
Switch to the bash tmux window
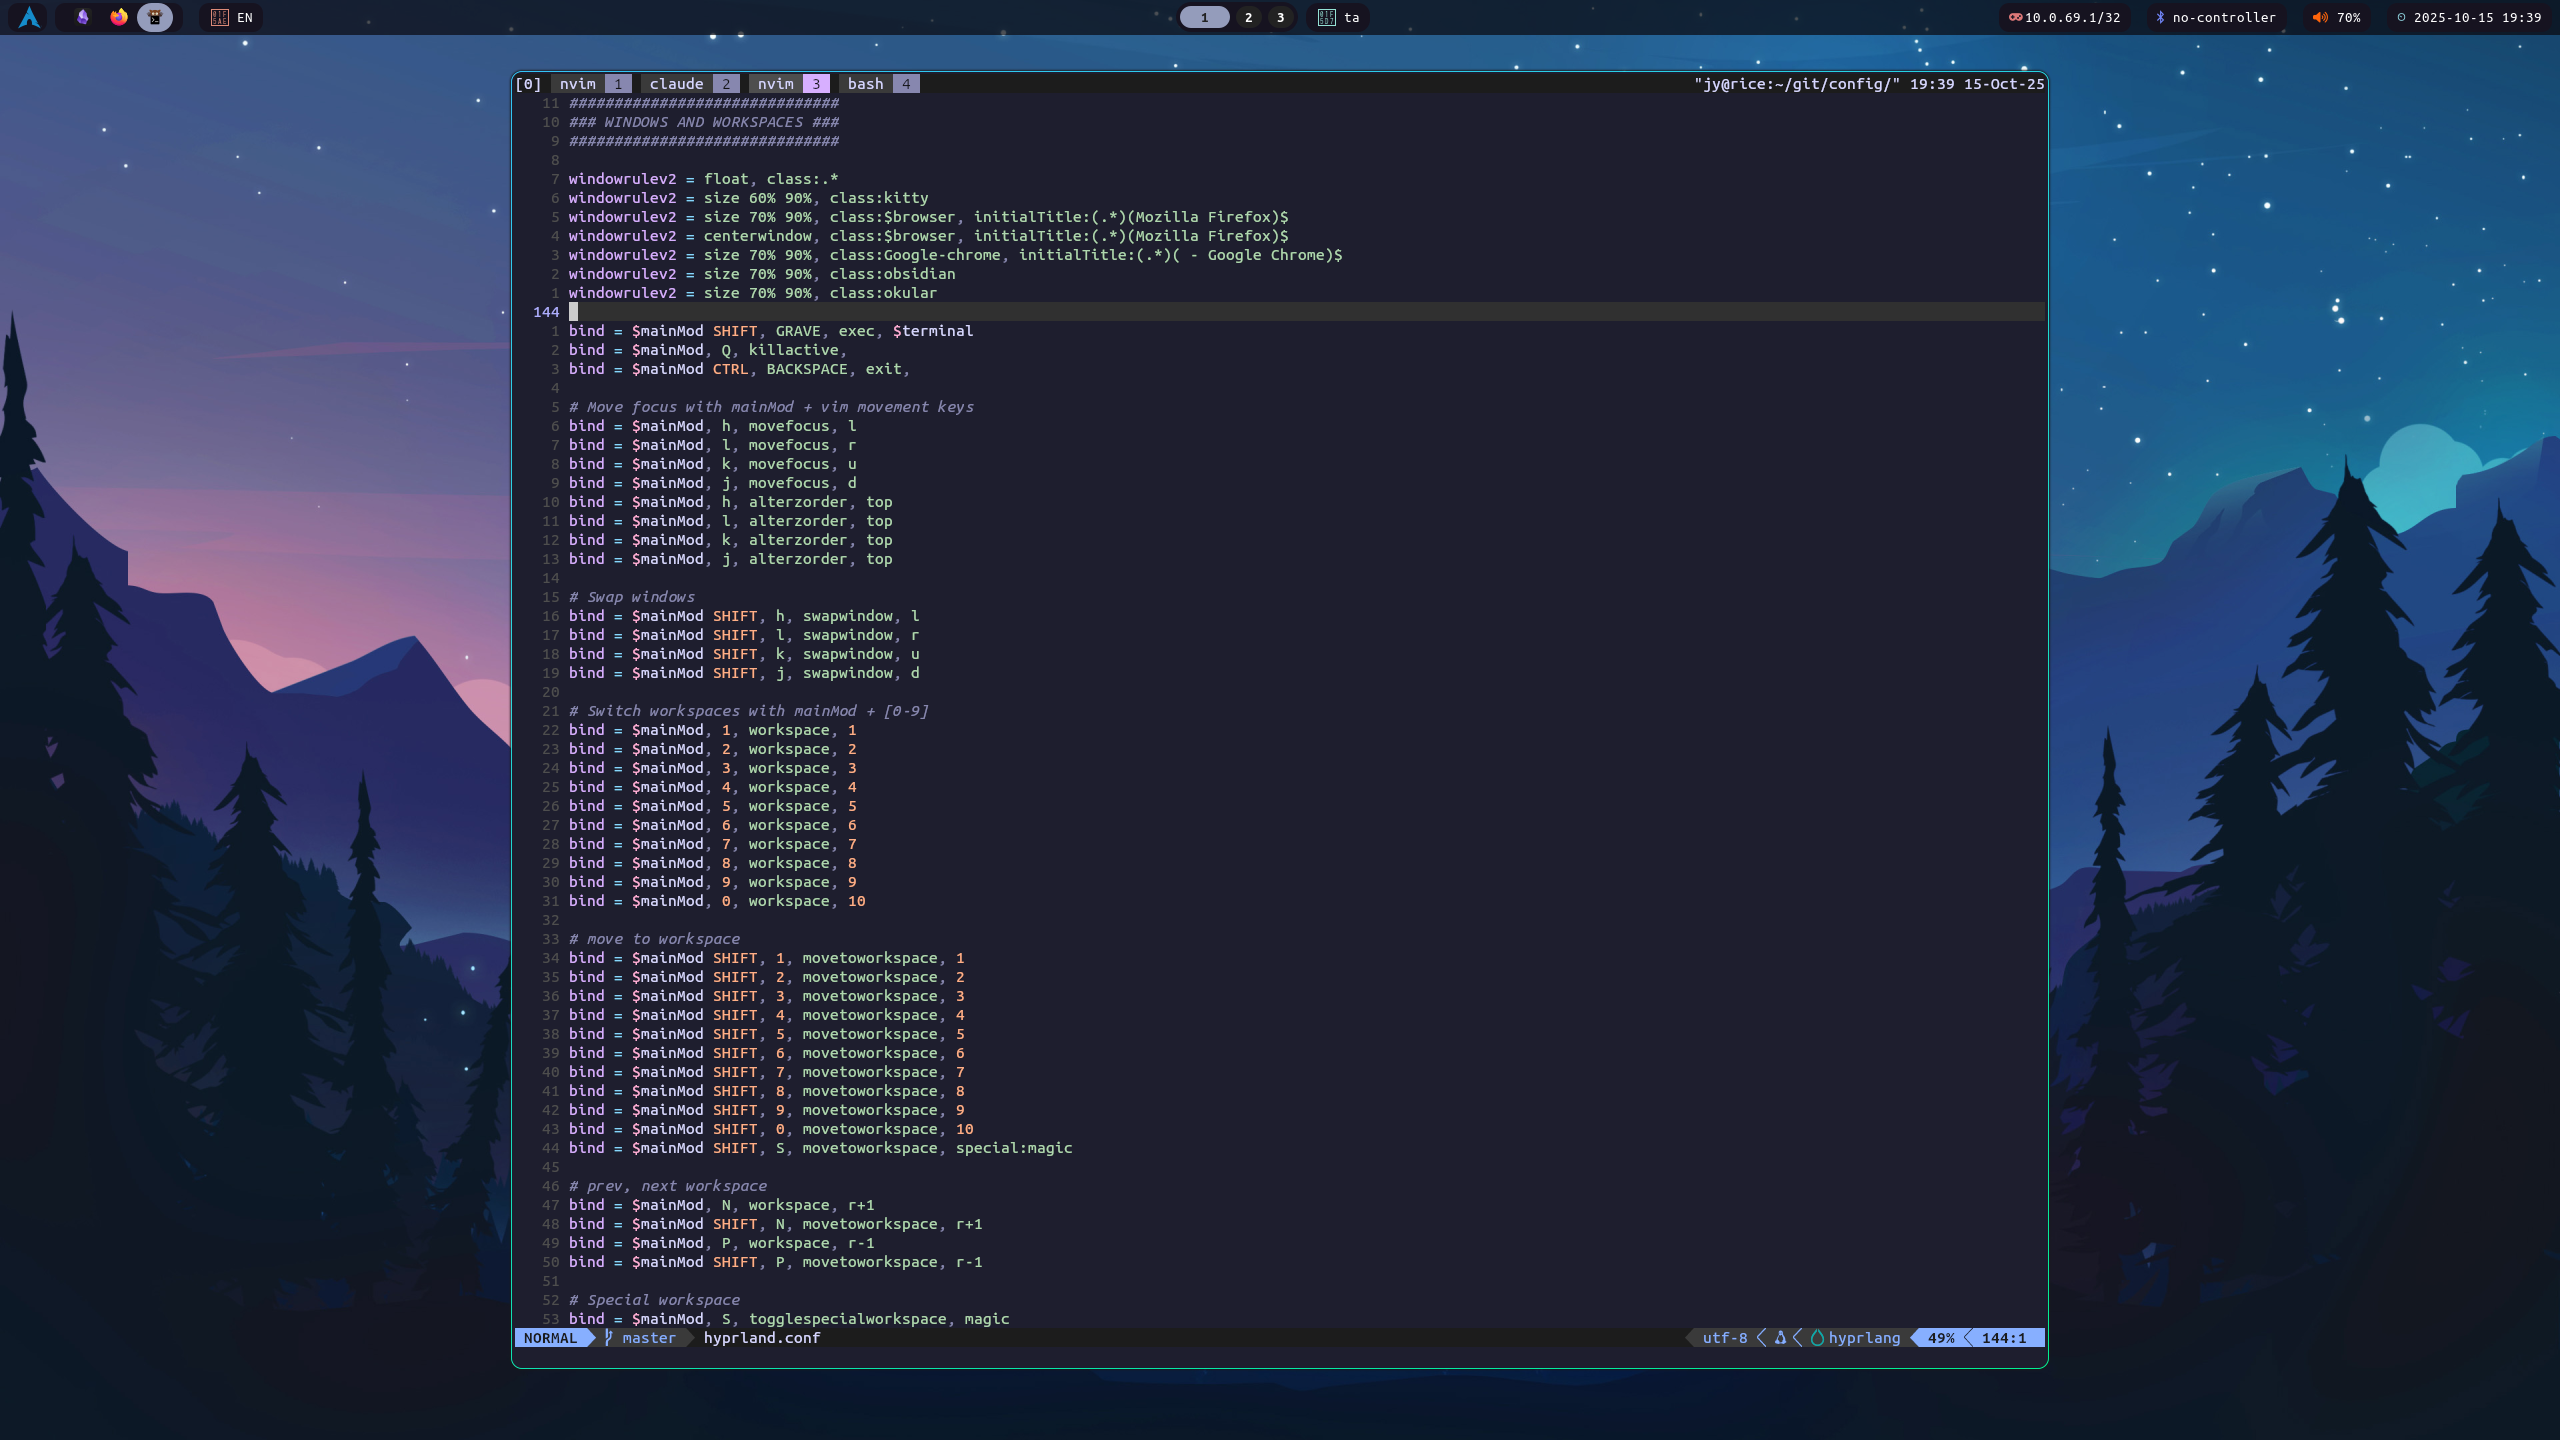point(864,84)
